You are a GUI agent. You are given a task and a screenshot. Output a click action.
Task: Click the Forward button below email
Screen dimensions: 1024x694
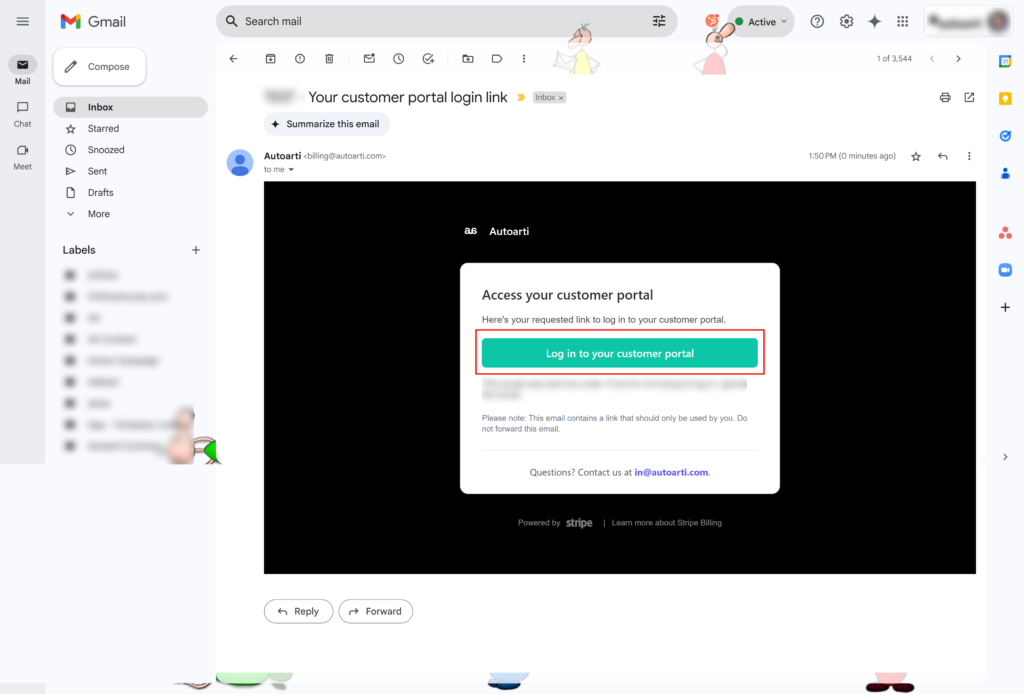tap(376, 611)
